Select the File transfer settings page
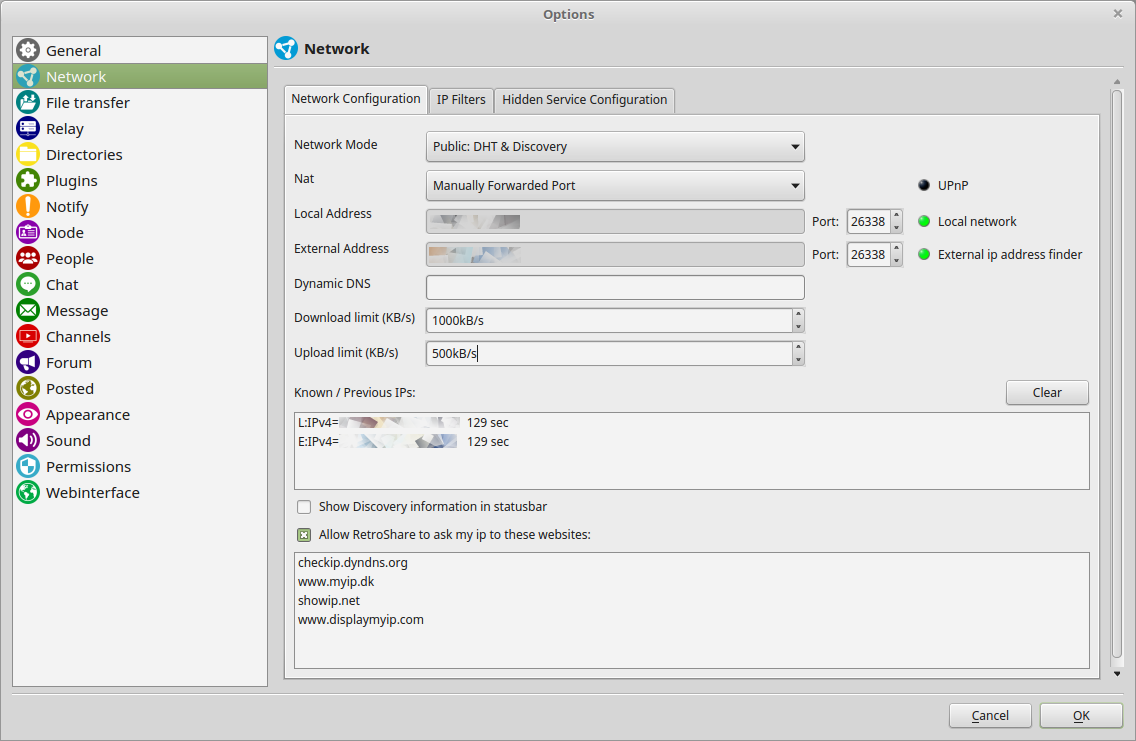This screenshot has width=1136, height=741. [x=140, y=102]
